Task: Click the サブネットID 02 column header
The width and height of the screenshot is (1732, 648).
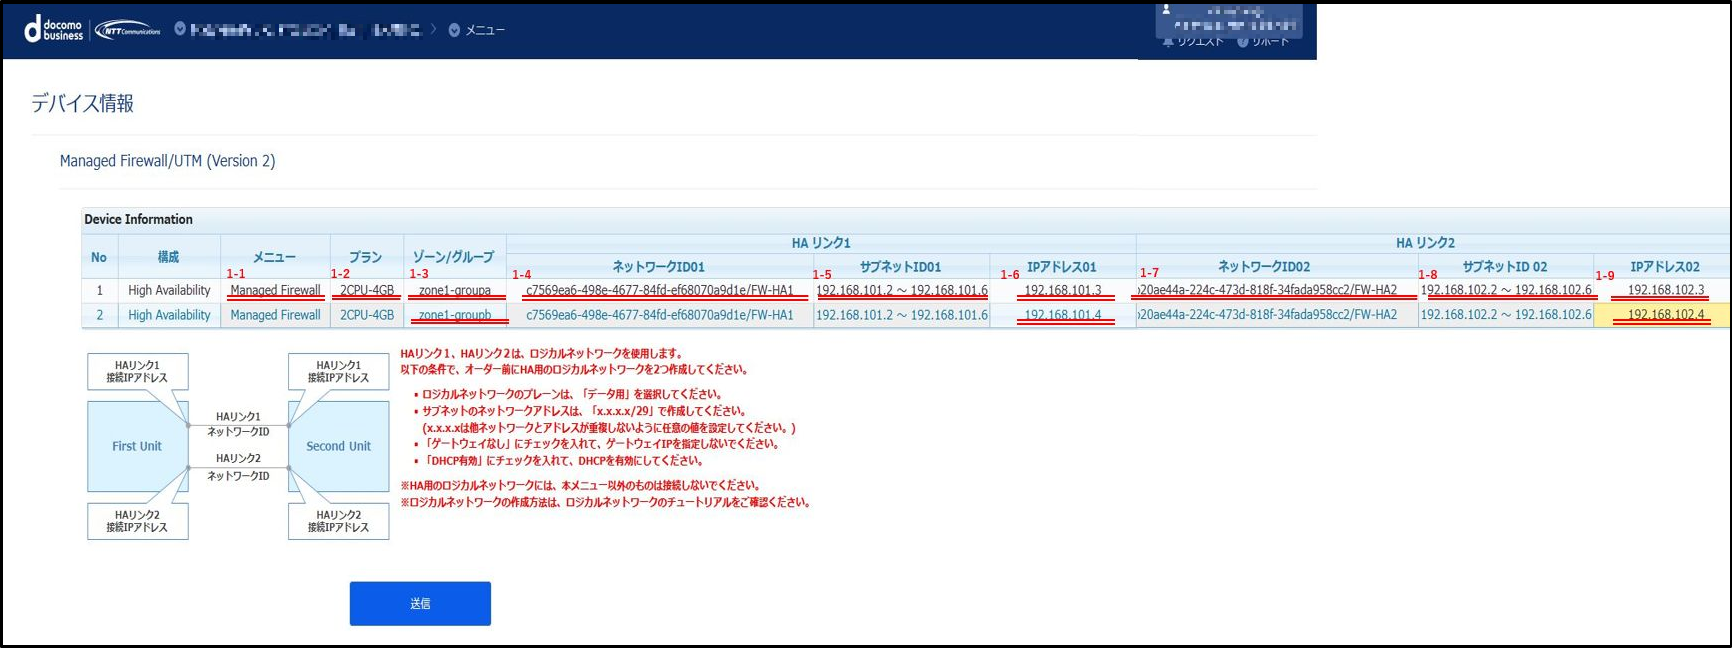Action: (x=1504, y=267)
